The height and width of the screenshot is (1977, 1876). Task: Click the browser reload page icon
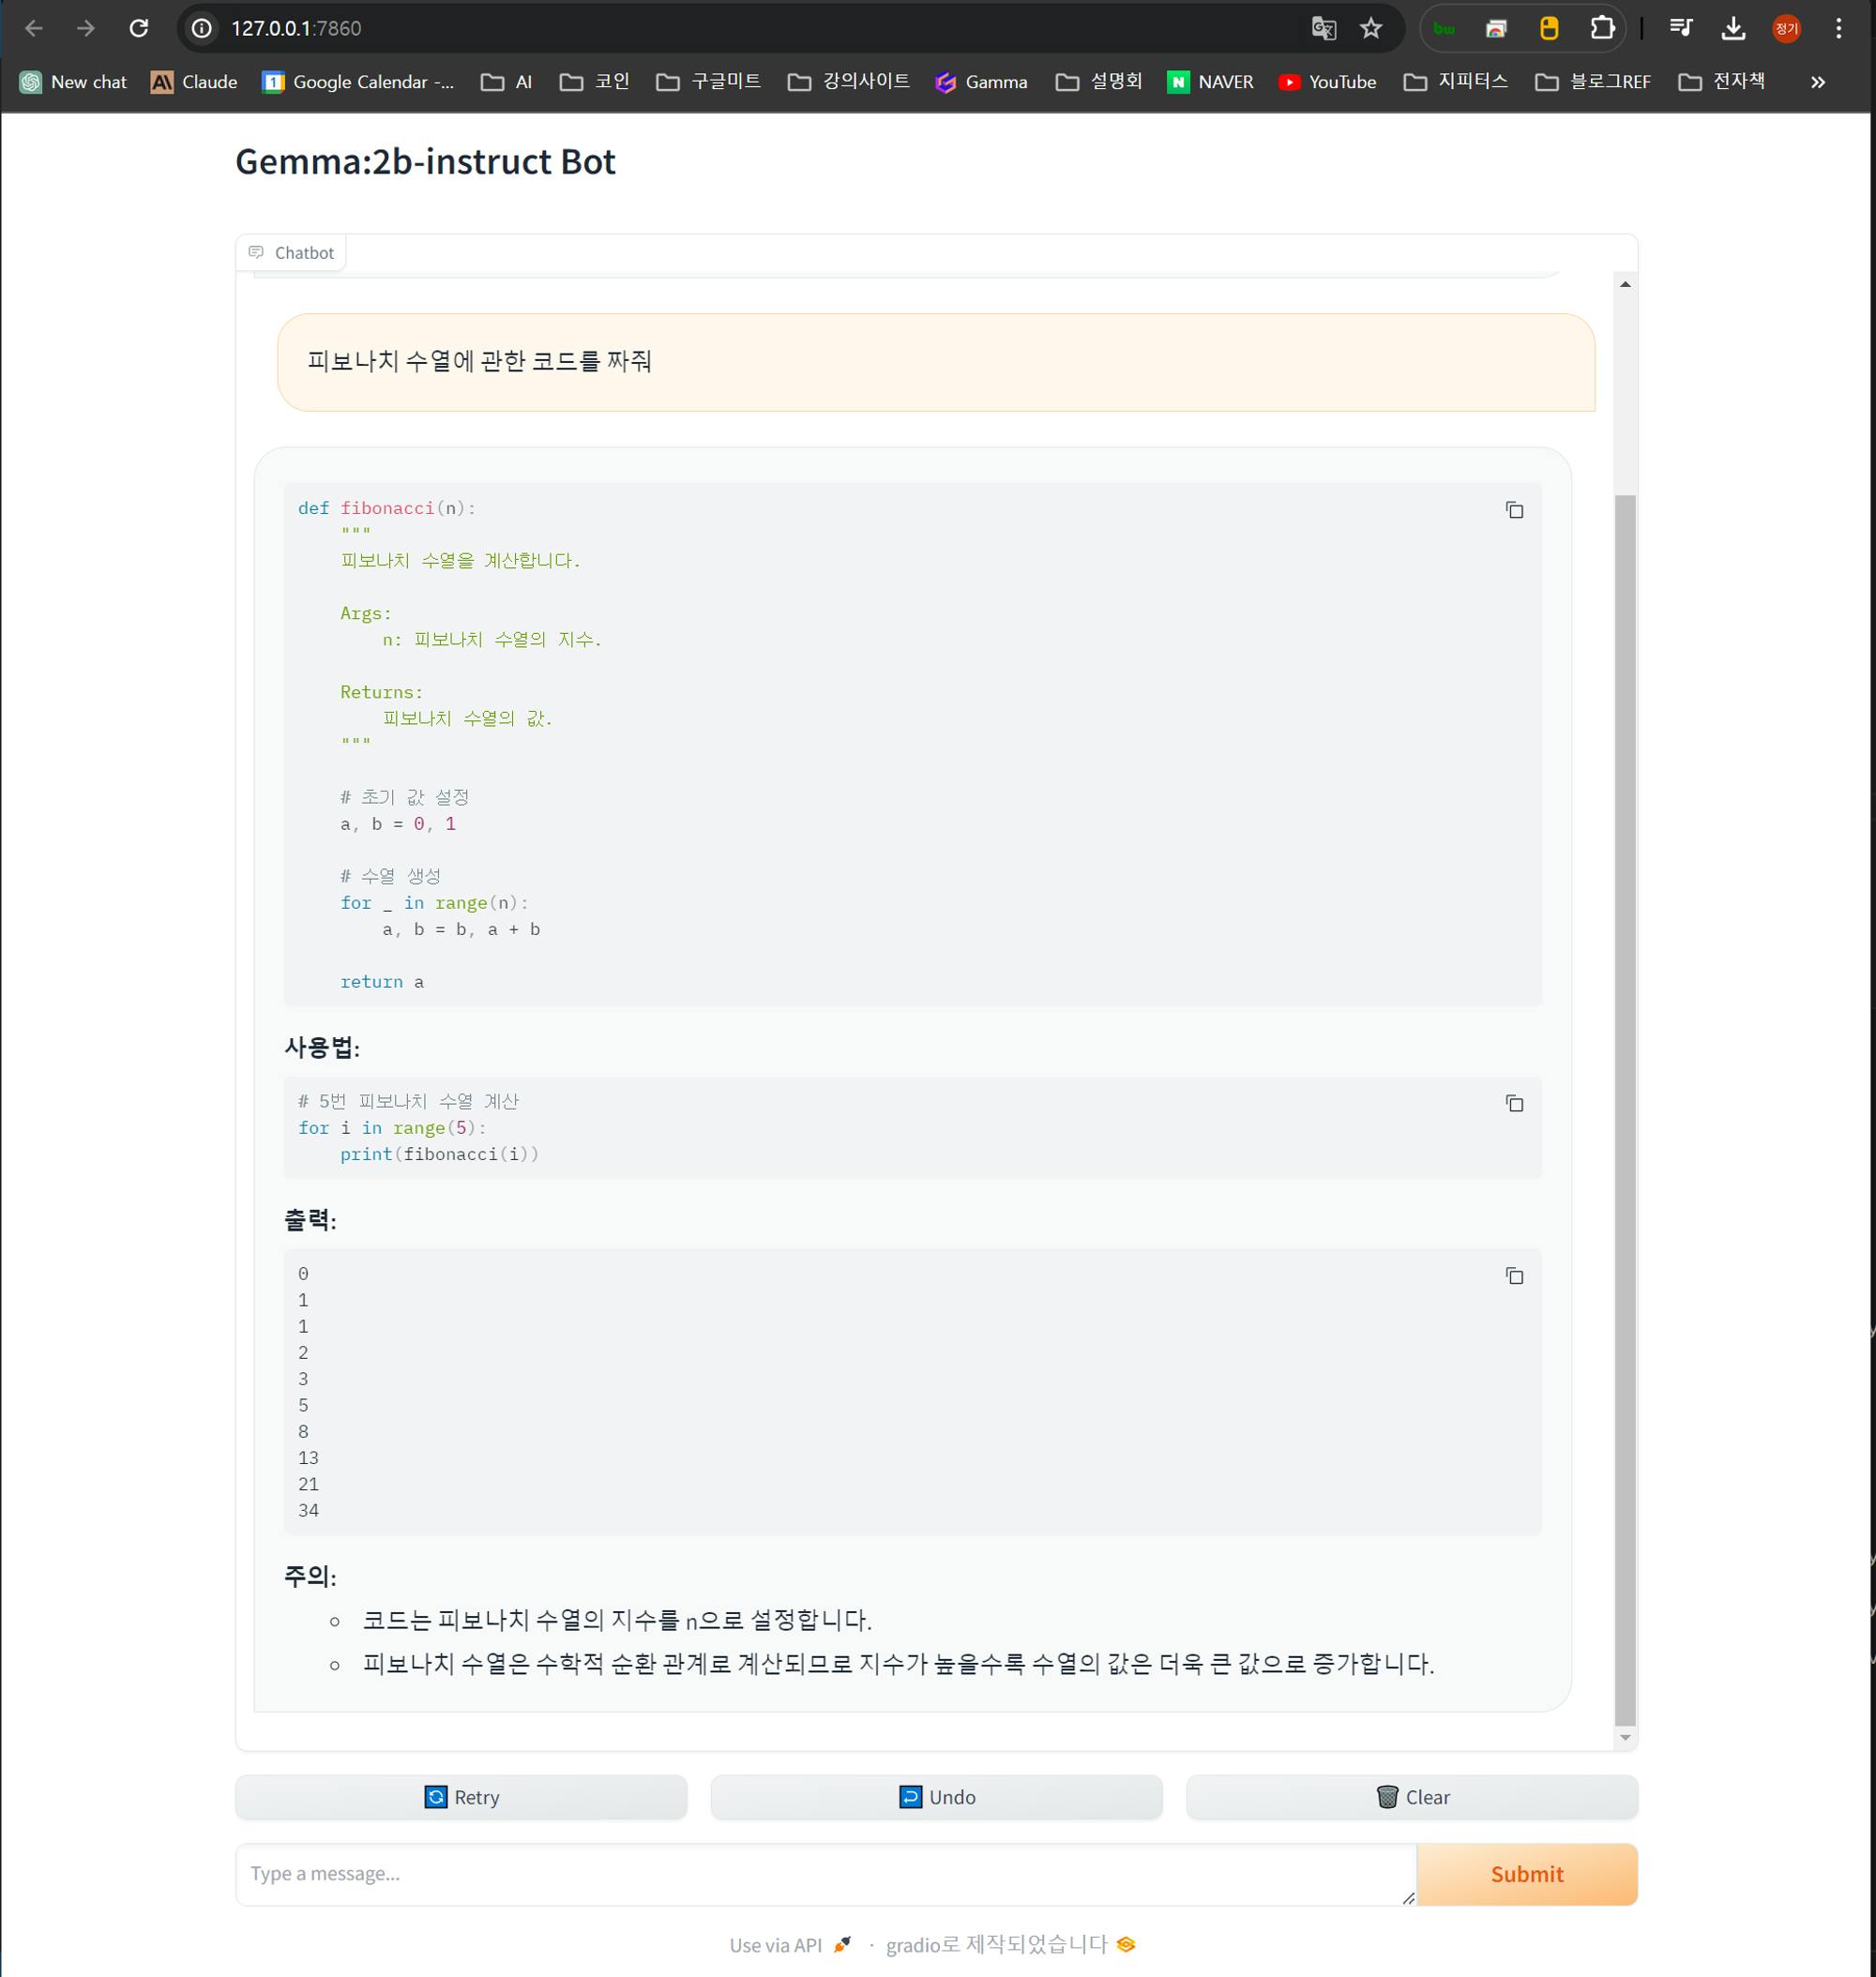139,28
